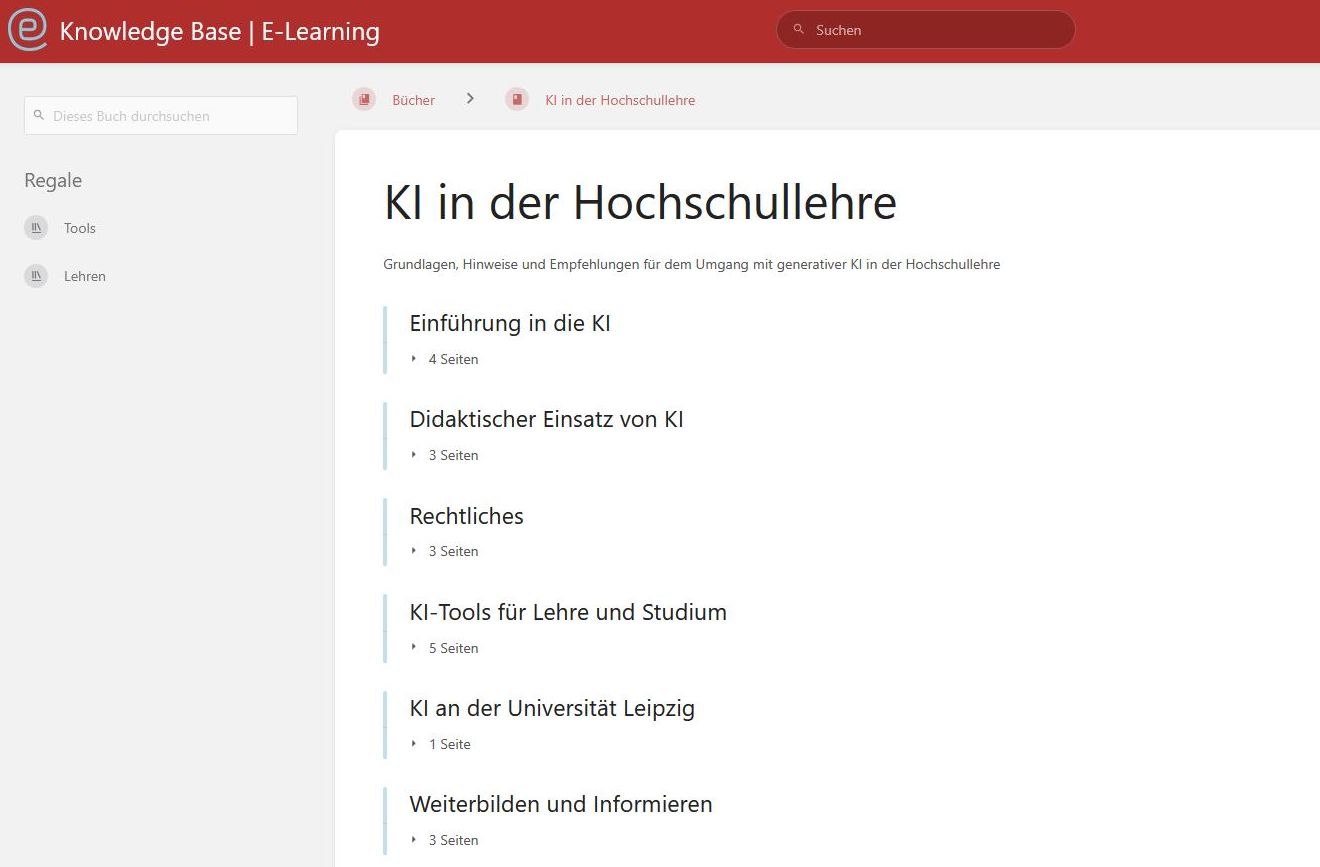Click the magnifier icon in book search
Image resolution: width=1320 pixels, height=867 pixels.
click(39, 116)
